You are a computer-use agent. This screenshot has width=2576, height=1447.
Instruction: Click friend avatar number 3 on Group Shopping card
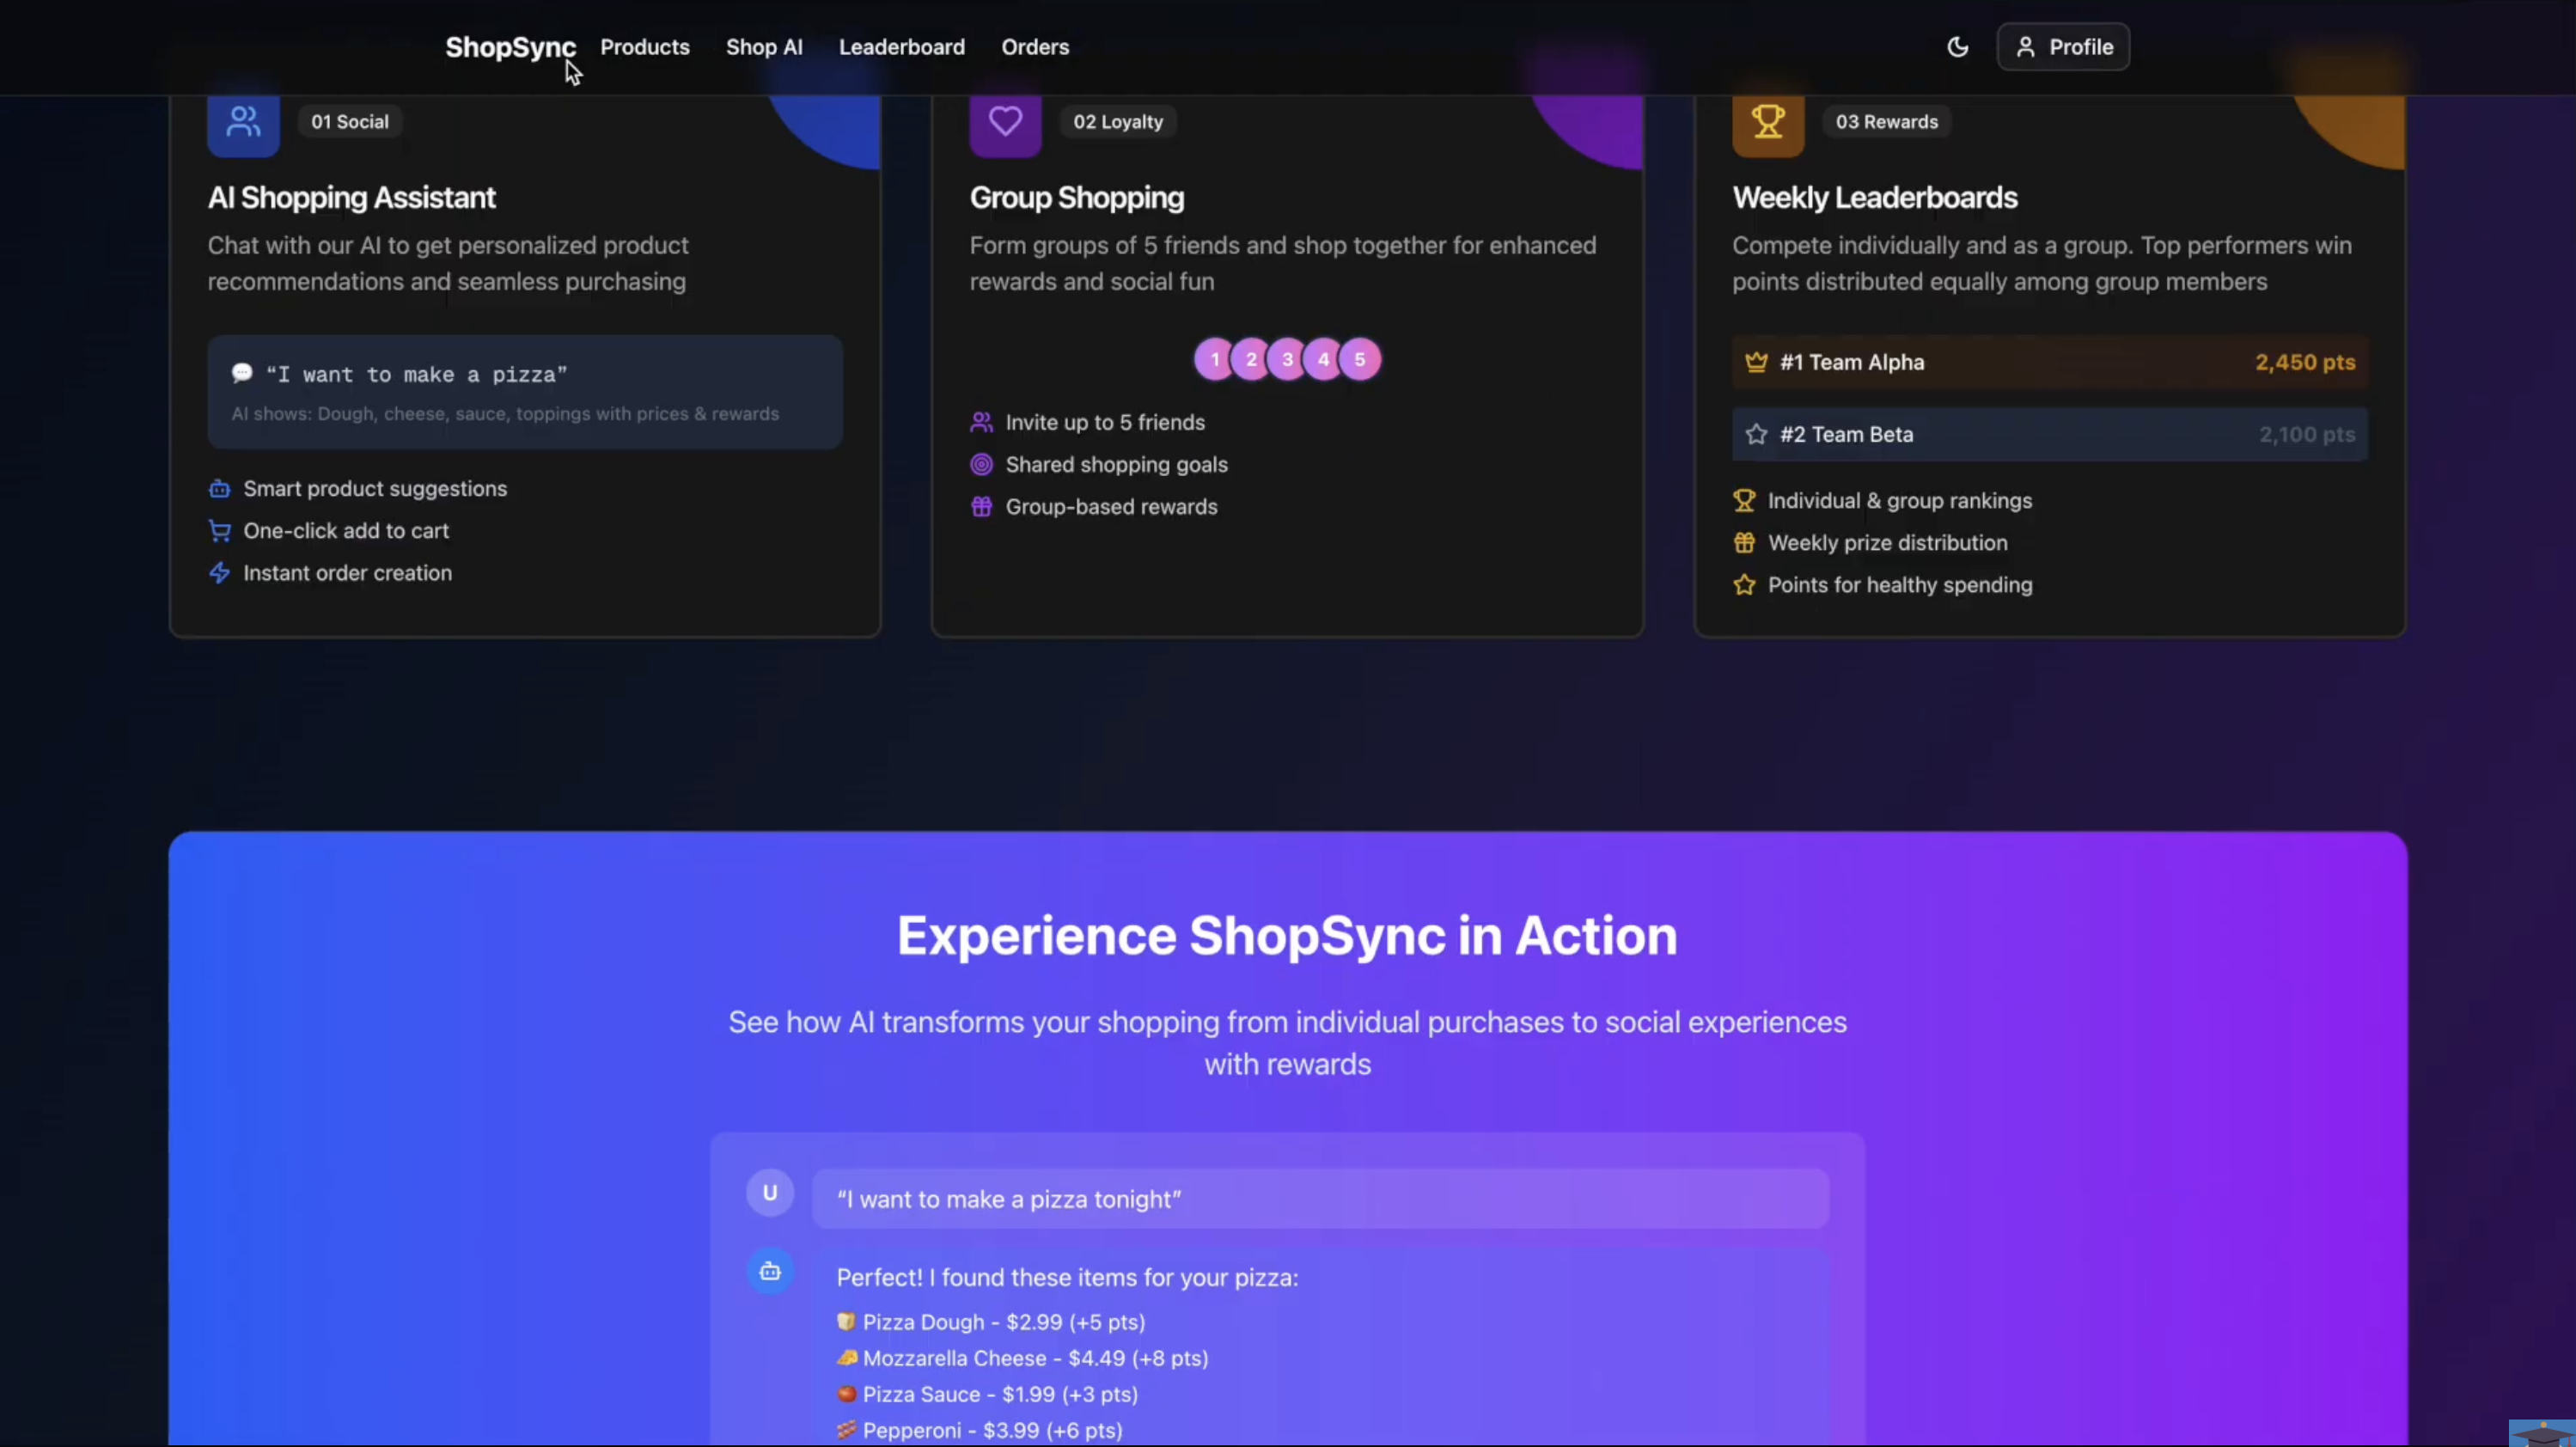(x=1287, y=359)
